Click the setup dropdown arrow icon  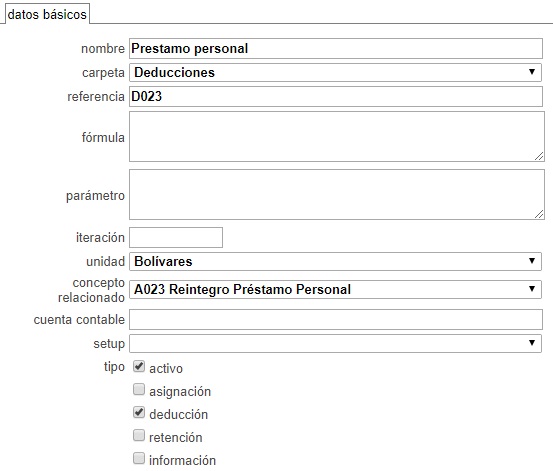532,343
